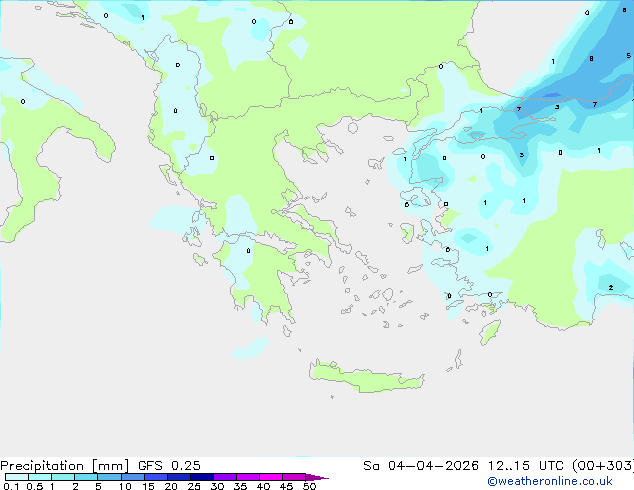The width and height of the screenshot is (634, 490).
Task: Pick the 2–5 mm legend color swatch
Action: tap(86, 477)
